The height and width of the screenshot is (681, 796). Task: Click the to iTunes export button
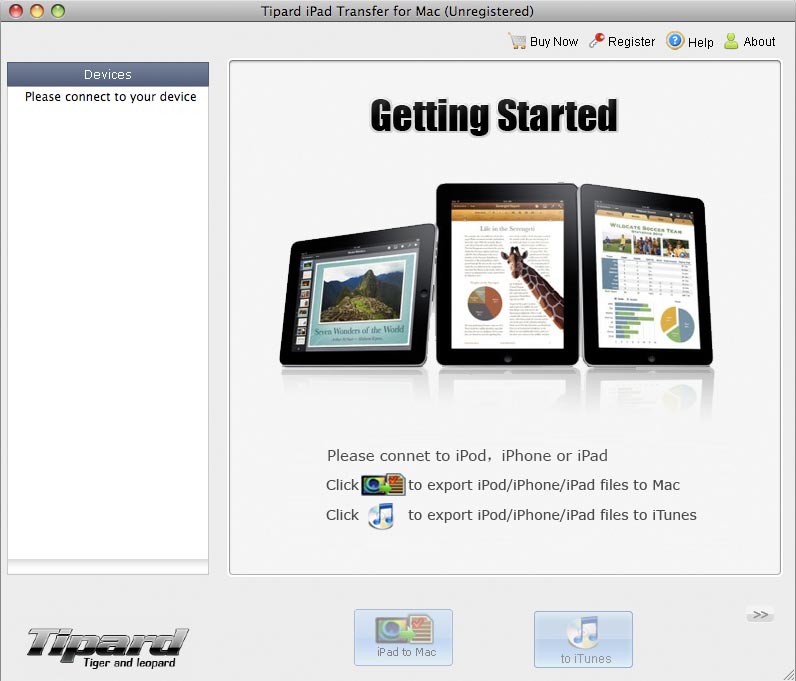coord(583,639)
